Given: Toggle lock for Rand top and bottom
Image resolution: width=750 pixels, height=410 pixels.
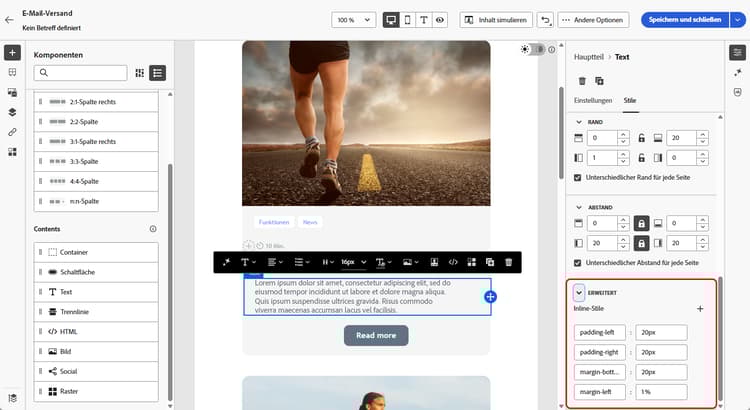Looking at the screenshot, I should tap(641, 138).
